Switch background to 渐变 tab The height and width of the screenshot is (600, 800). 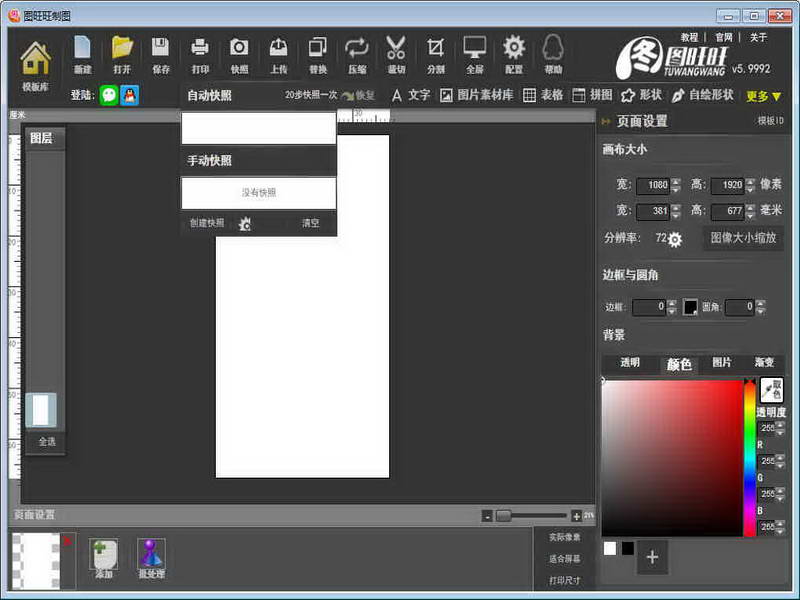point(764,363)
